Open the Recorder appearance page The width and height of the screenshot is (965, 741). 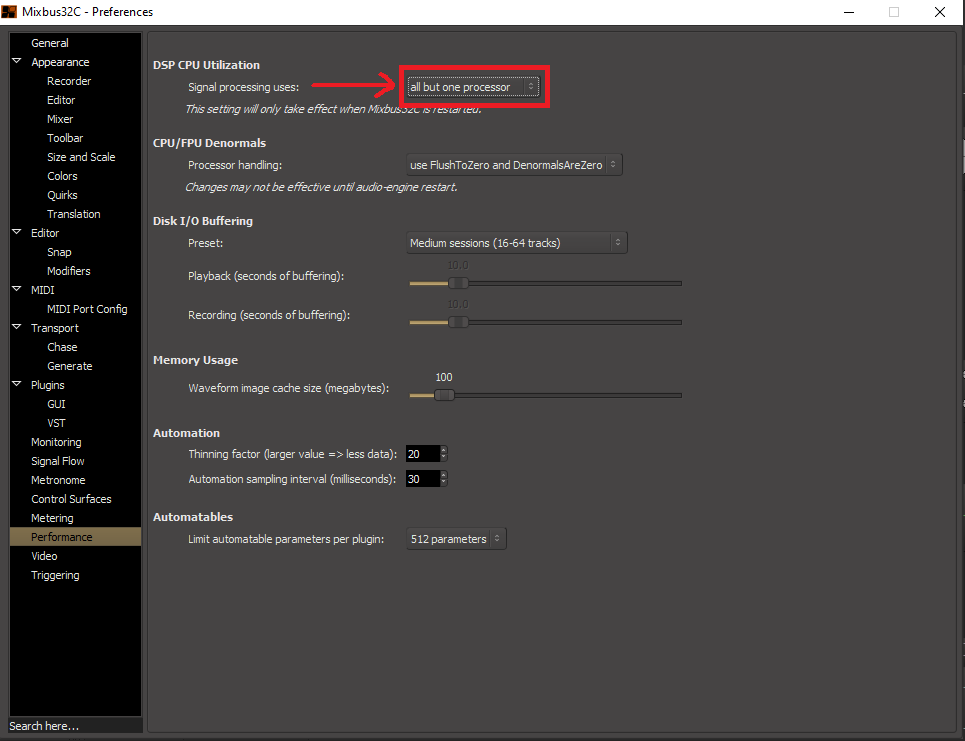pyautogui.click(x=69, y=81)
